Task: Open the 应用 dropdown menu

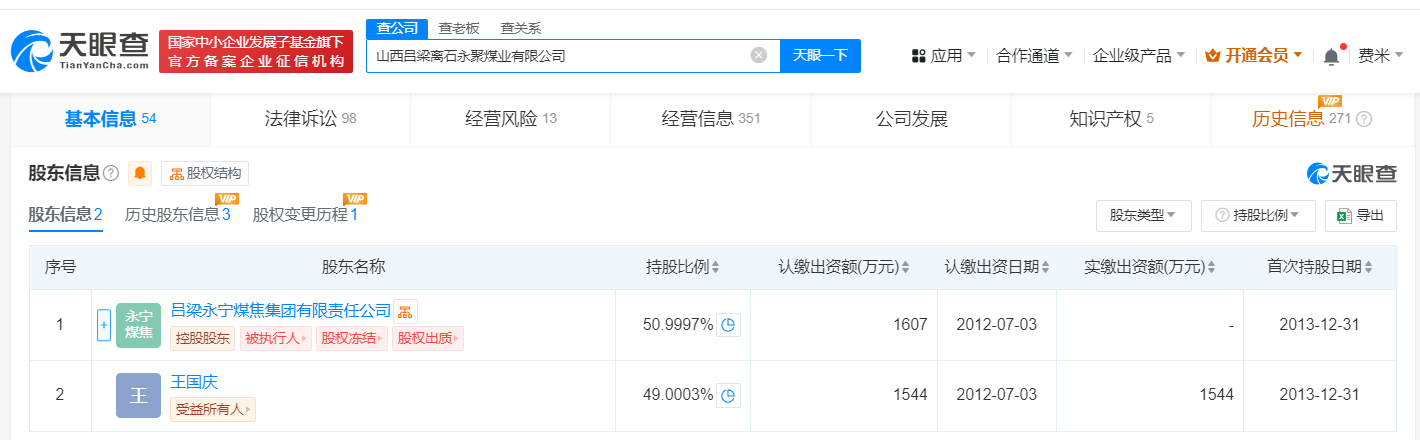Action: (x=944, y=56)
